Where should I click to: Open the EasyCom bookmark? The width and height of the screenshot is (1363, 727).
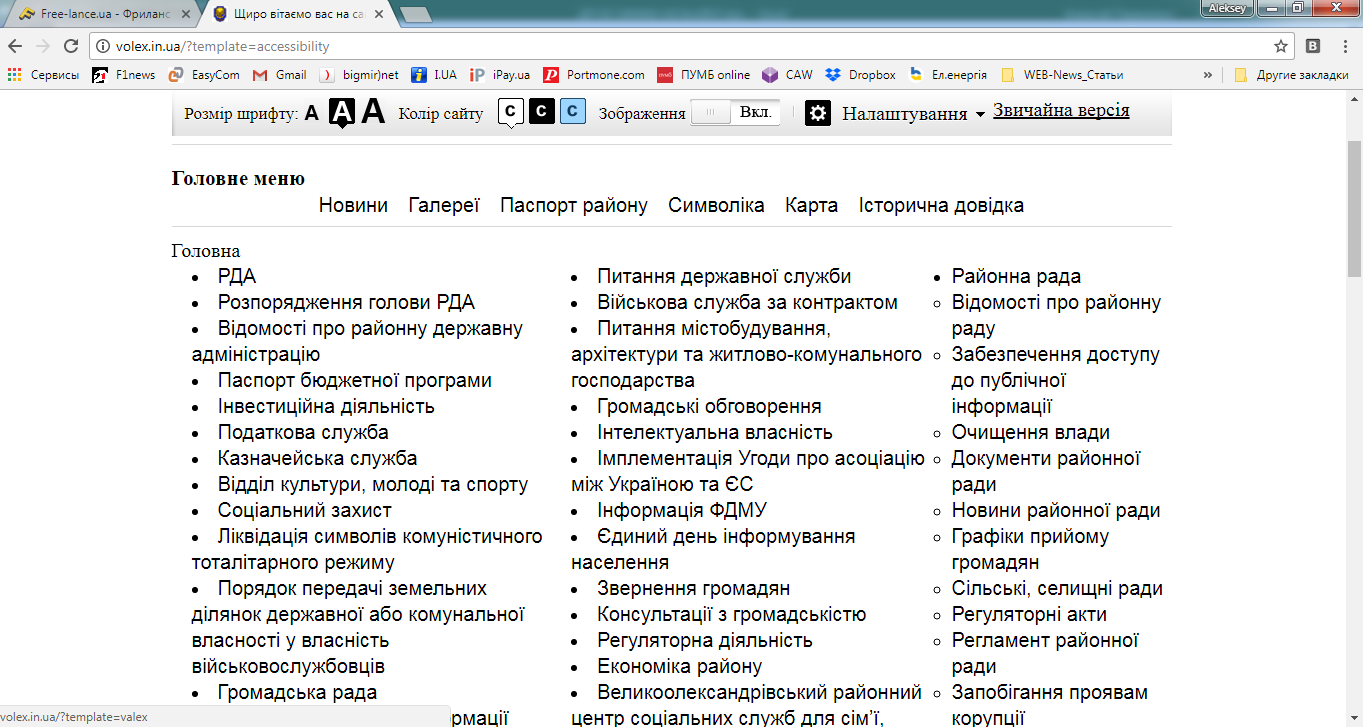(204, 75)
